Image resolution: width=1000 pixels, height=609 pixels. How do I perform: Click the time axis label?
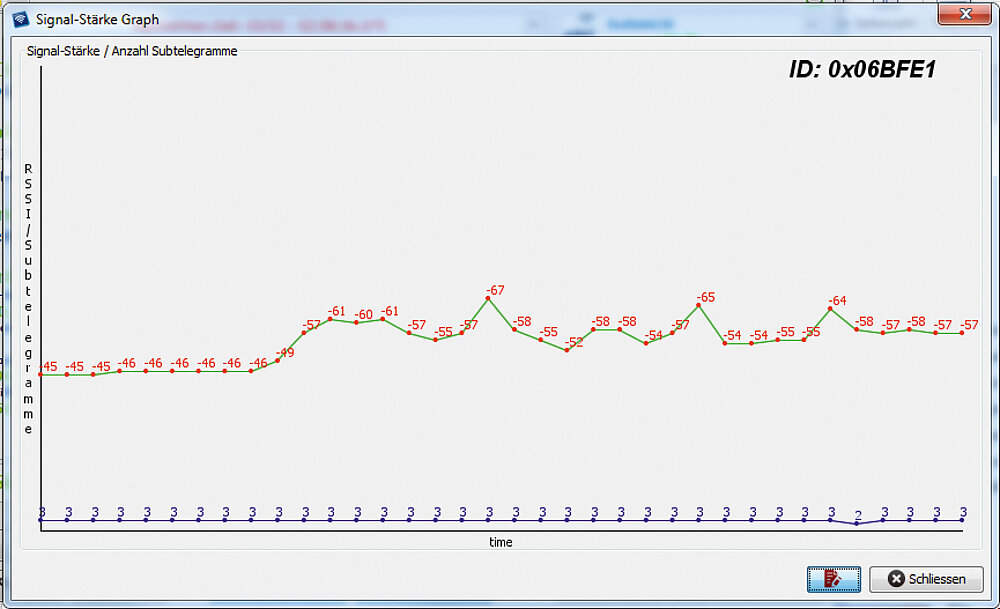click(x=501, y=542)
